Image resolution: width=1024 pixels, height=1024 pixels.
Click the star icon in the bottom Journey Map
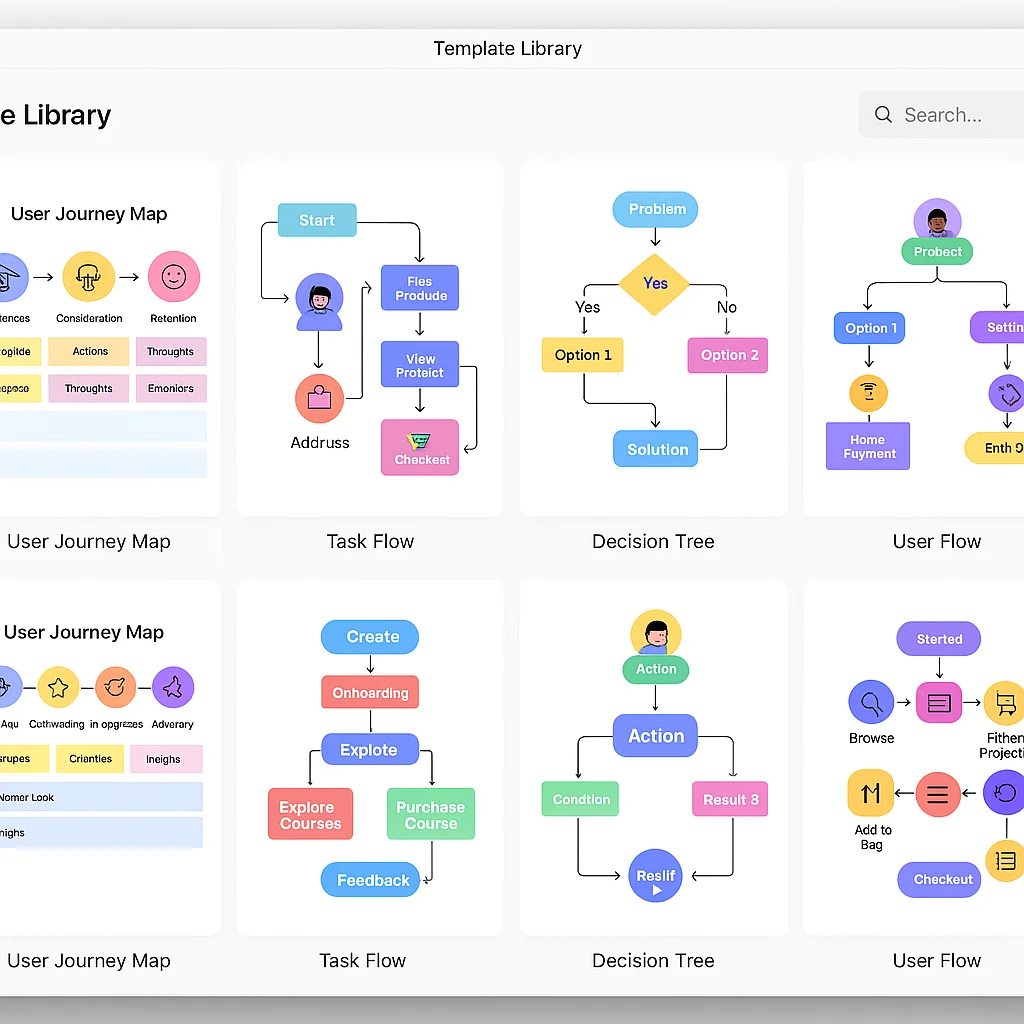coord(58,687)
